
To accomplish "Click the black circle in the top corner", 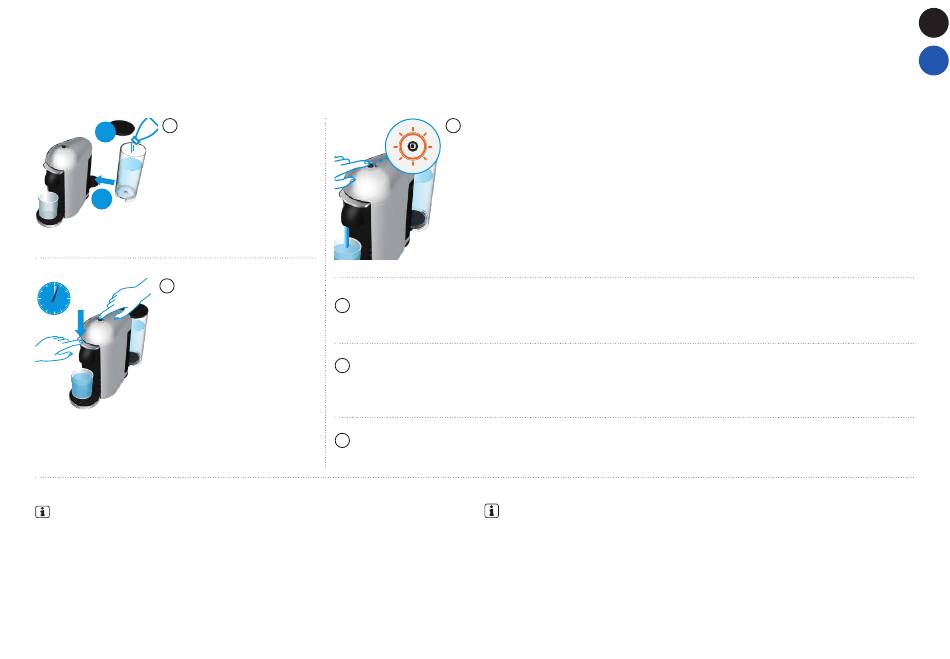I will tap(934, 23).
